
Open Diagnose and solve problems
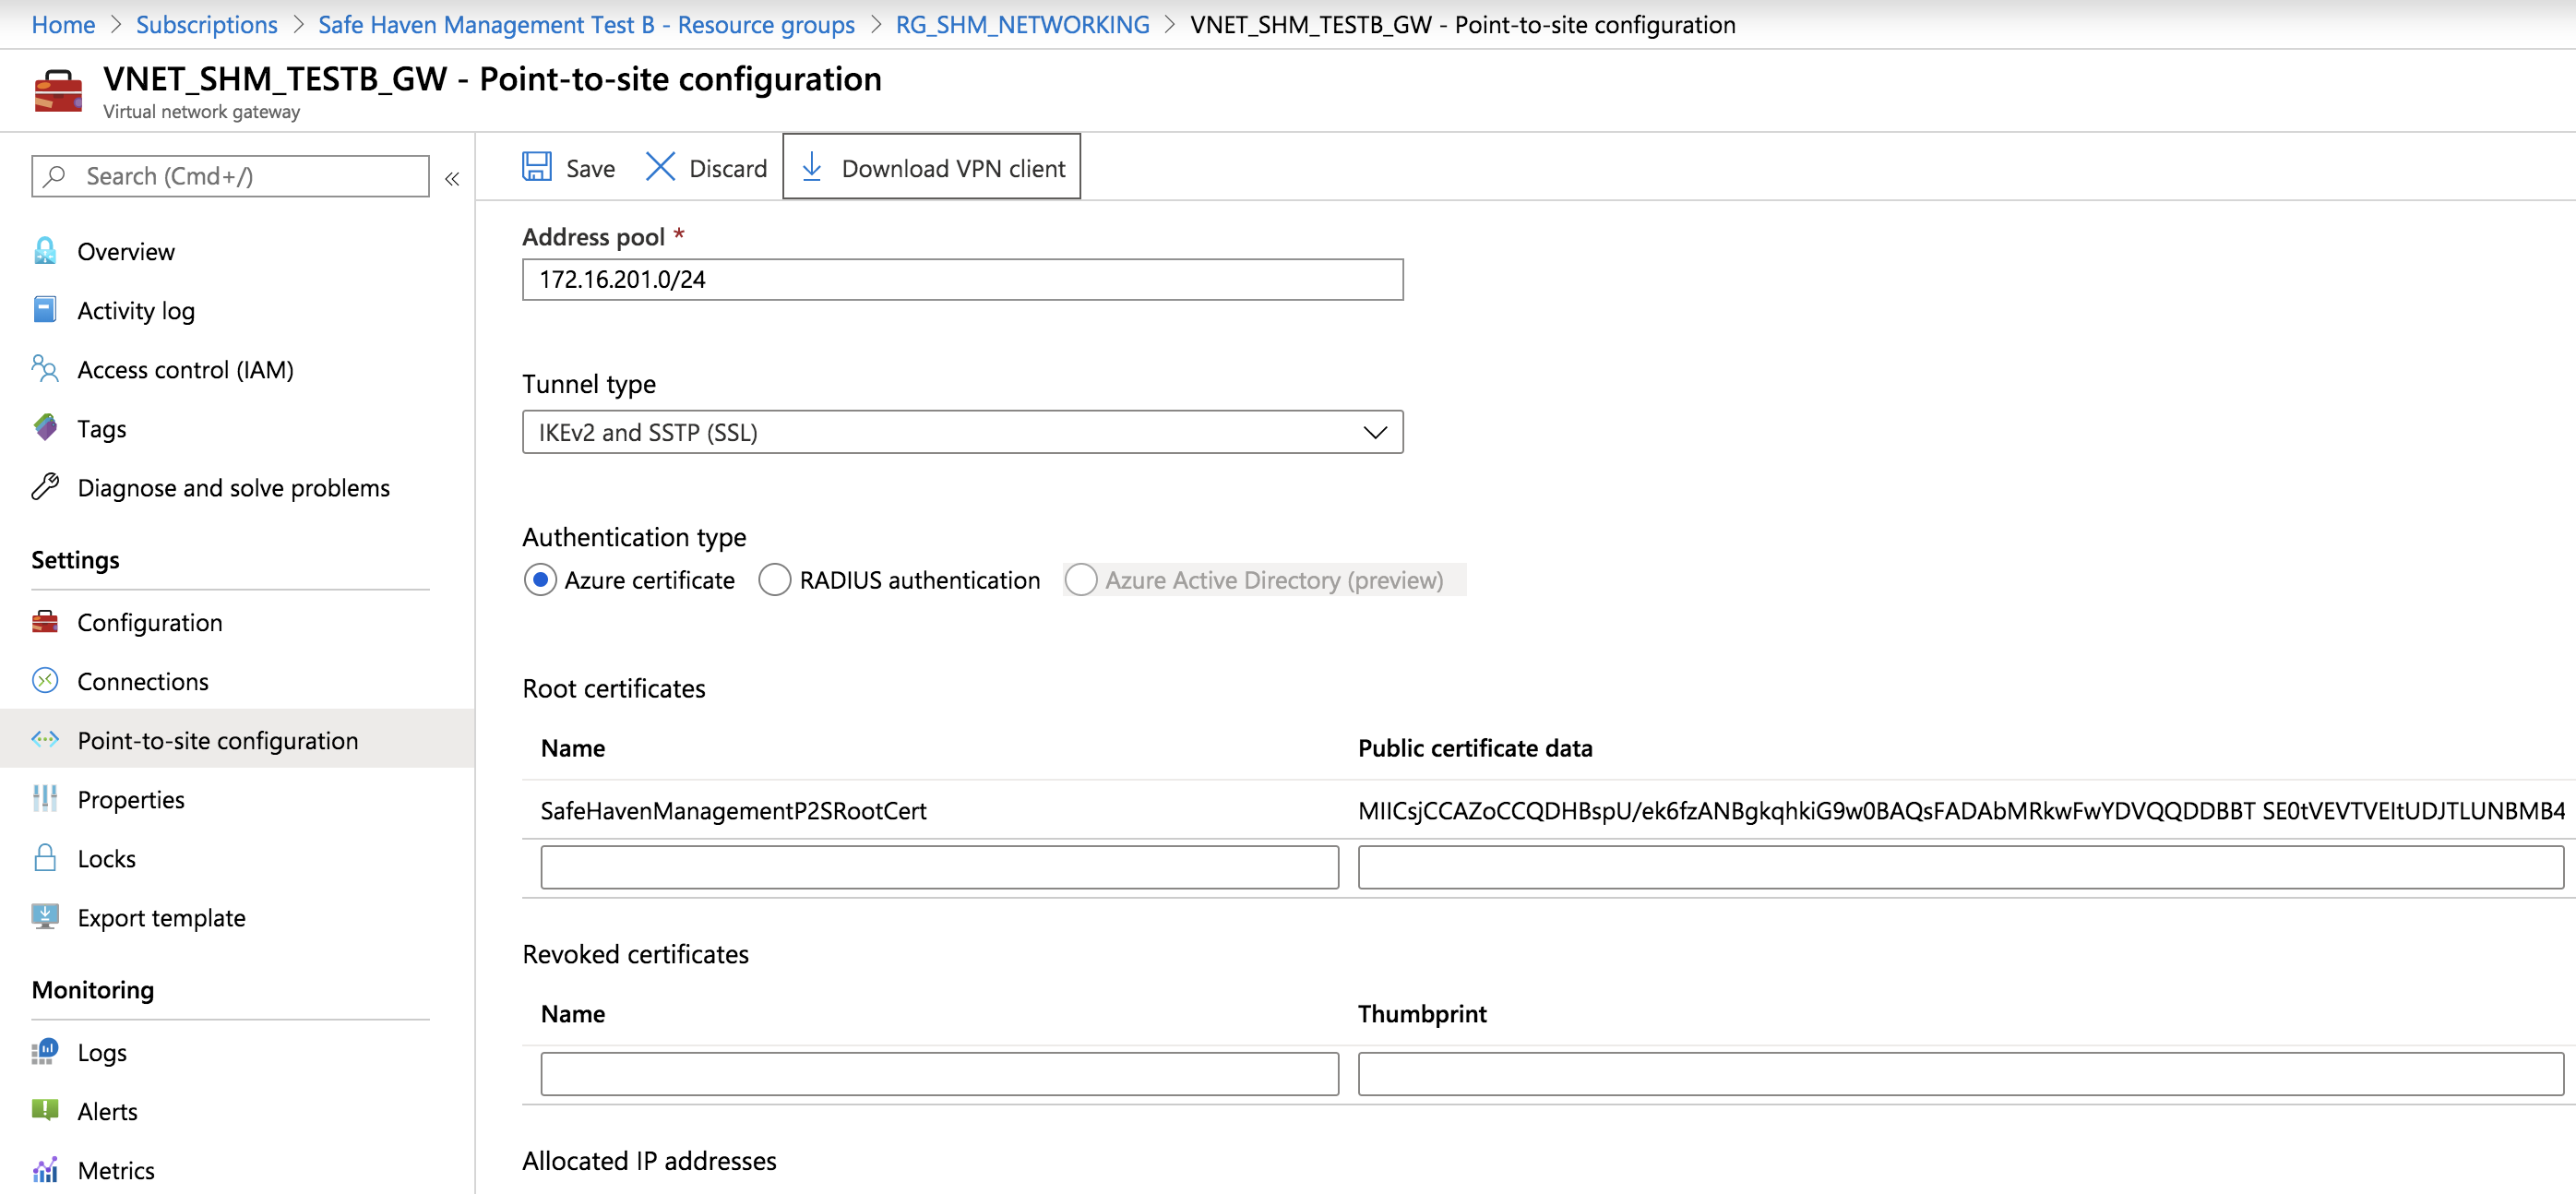click(233, 488)
